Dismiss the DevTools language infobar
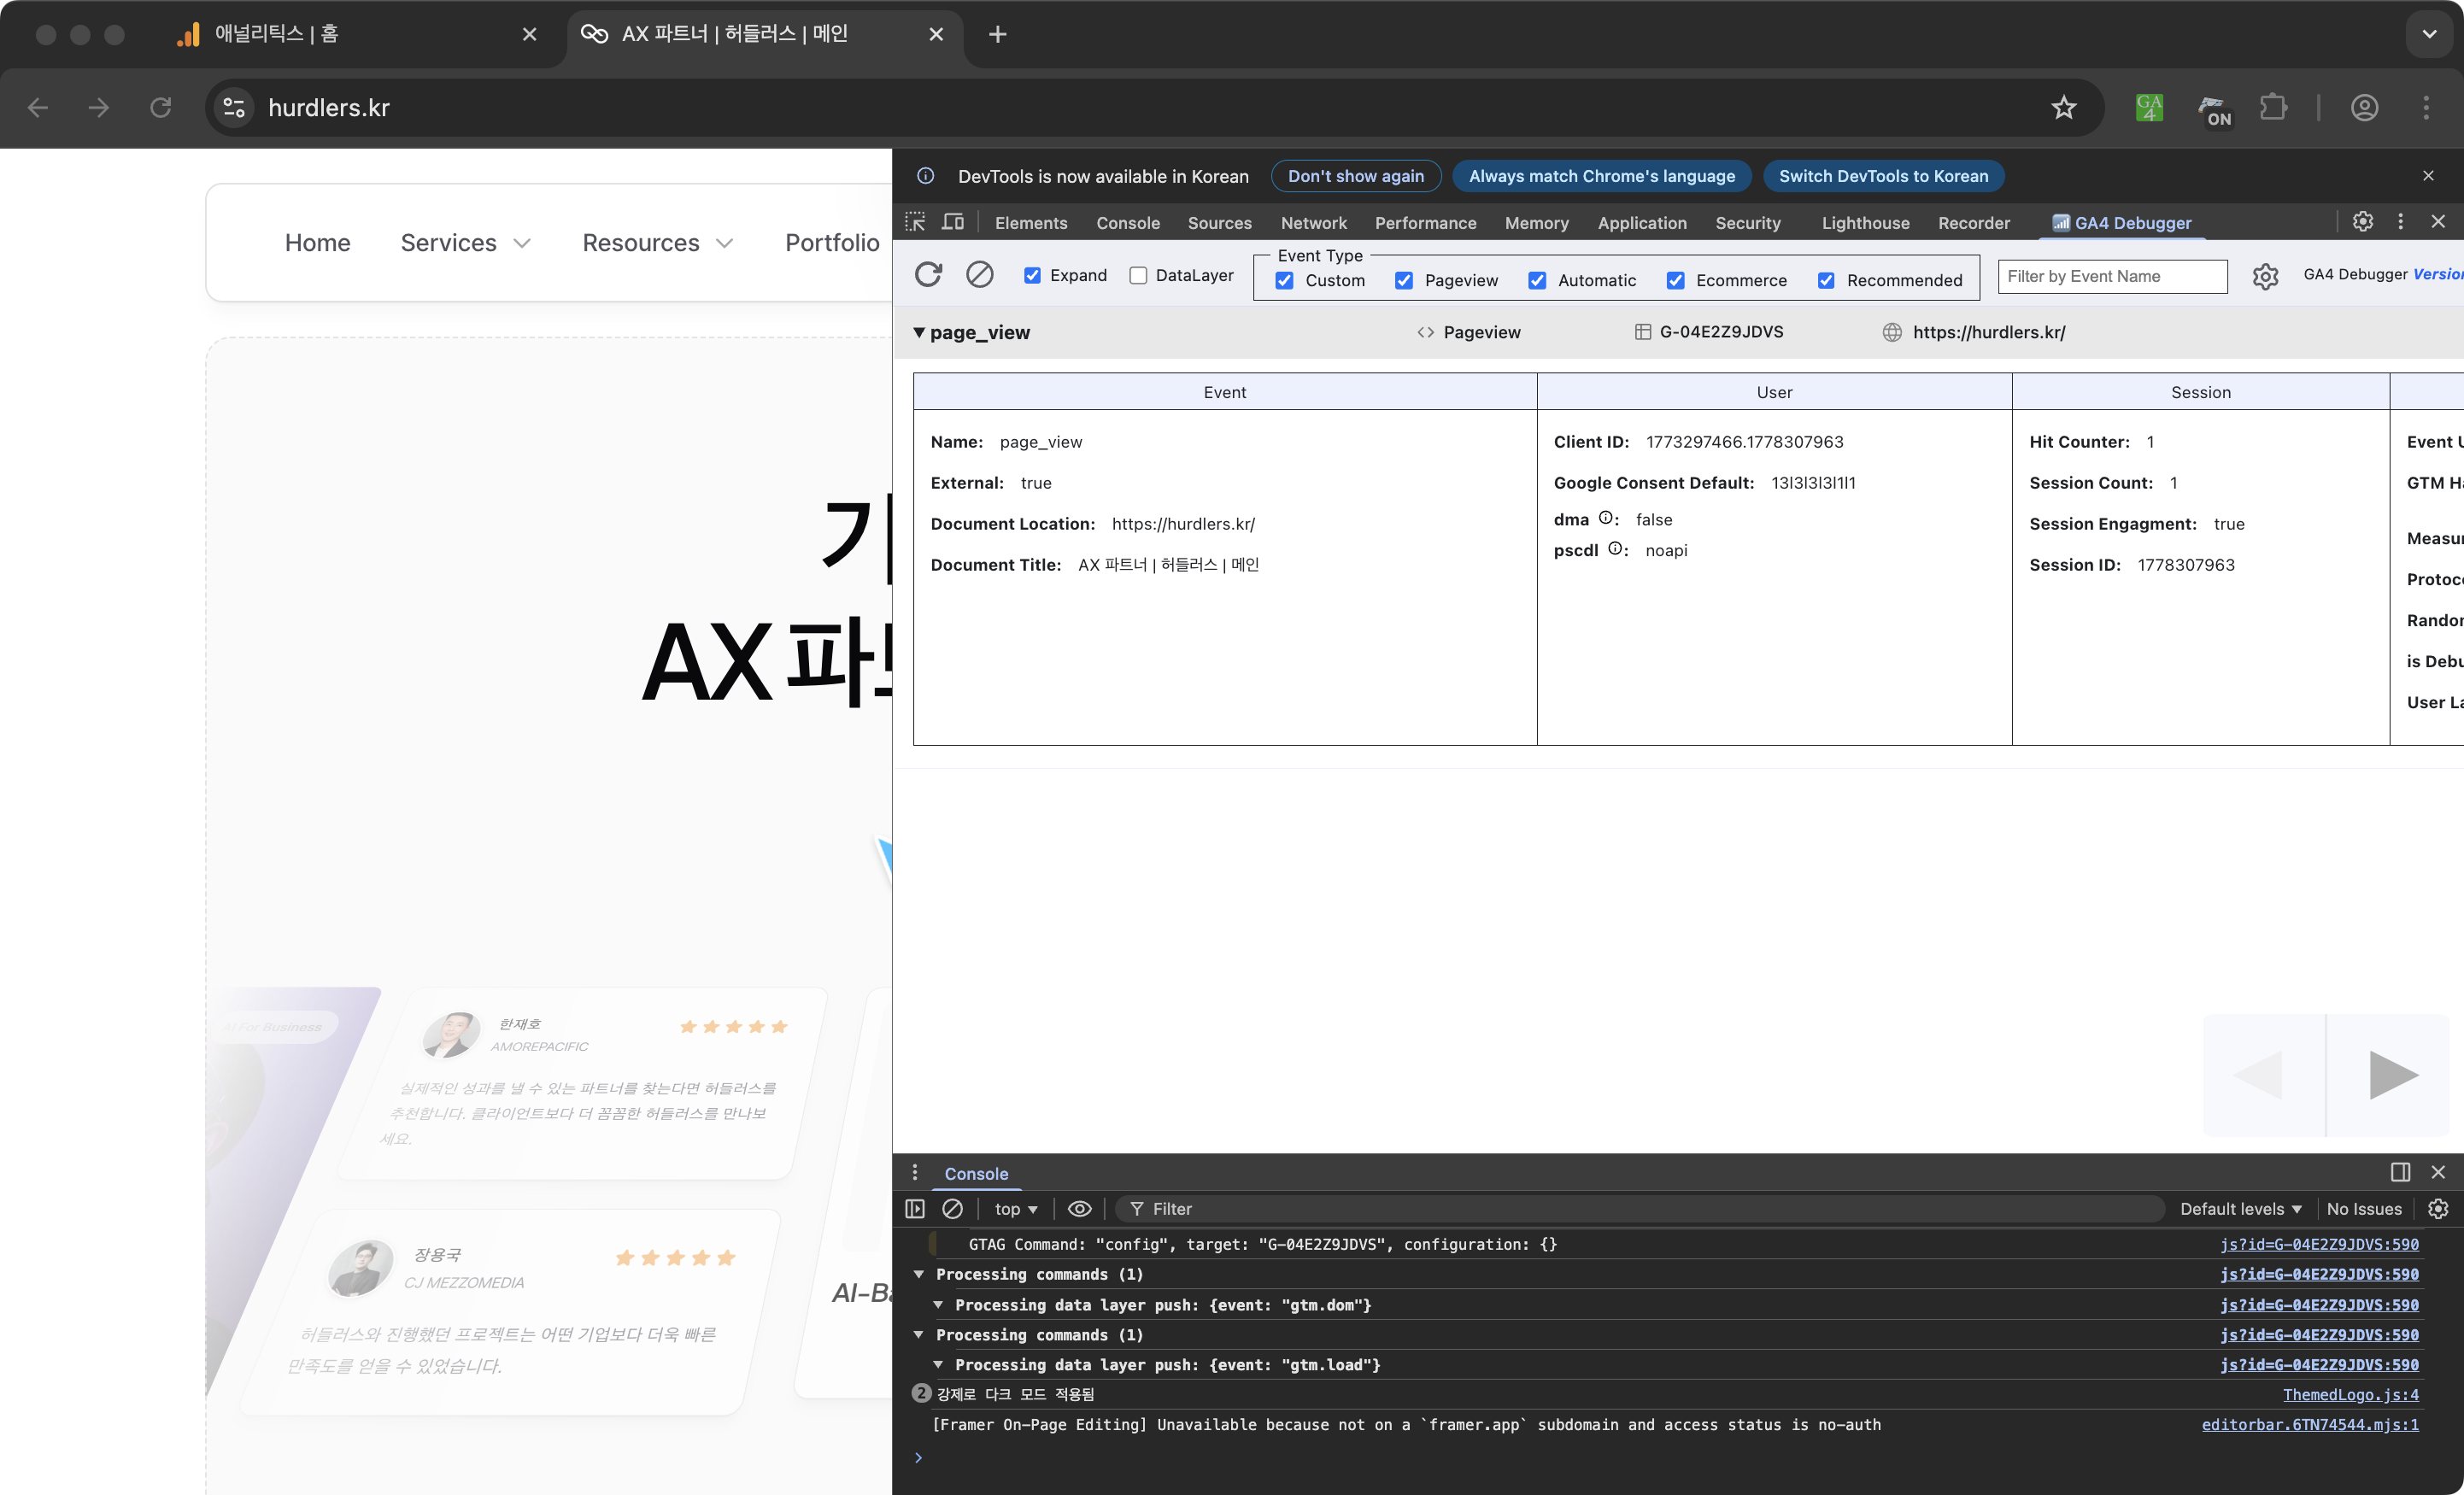Screen dimensions: 2464x1495 (x=2428, y=175)
